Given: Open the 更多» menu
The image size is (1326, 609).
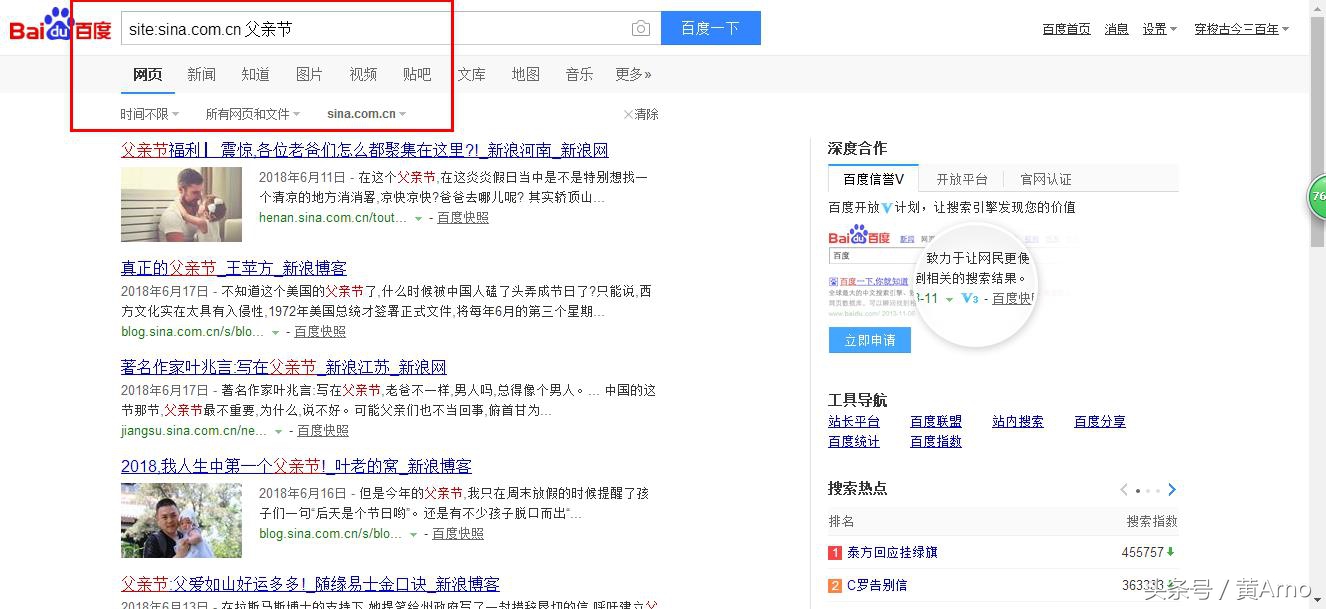Looking at the screenshot, I should pyautogui.click(x=633, y=74).
